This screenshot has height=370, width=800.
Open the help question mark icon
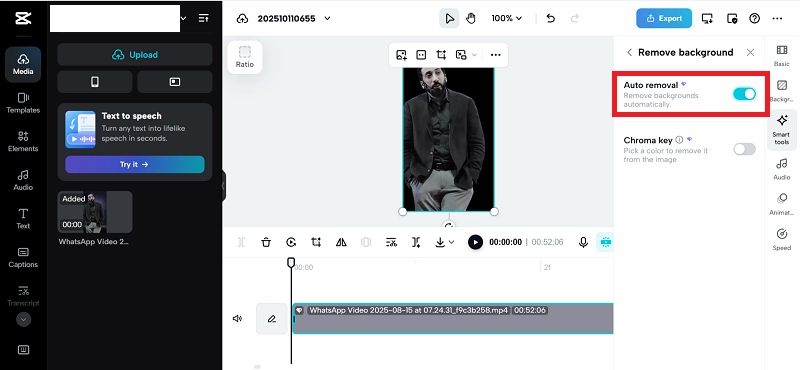[755, 18]
